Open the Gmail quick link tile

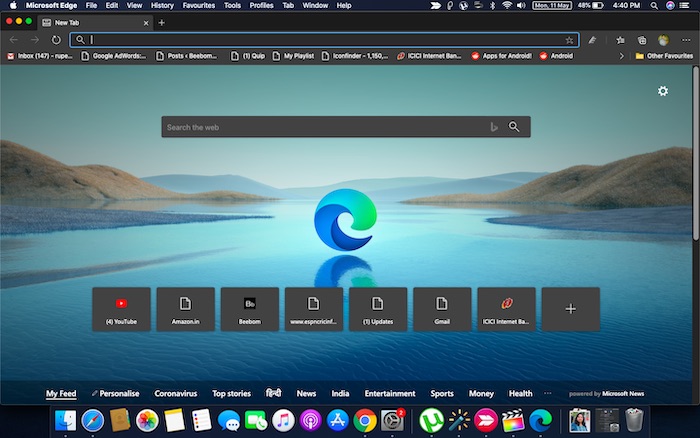442,309
